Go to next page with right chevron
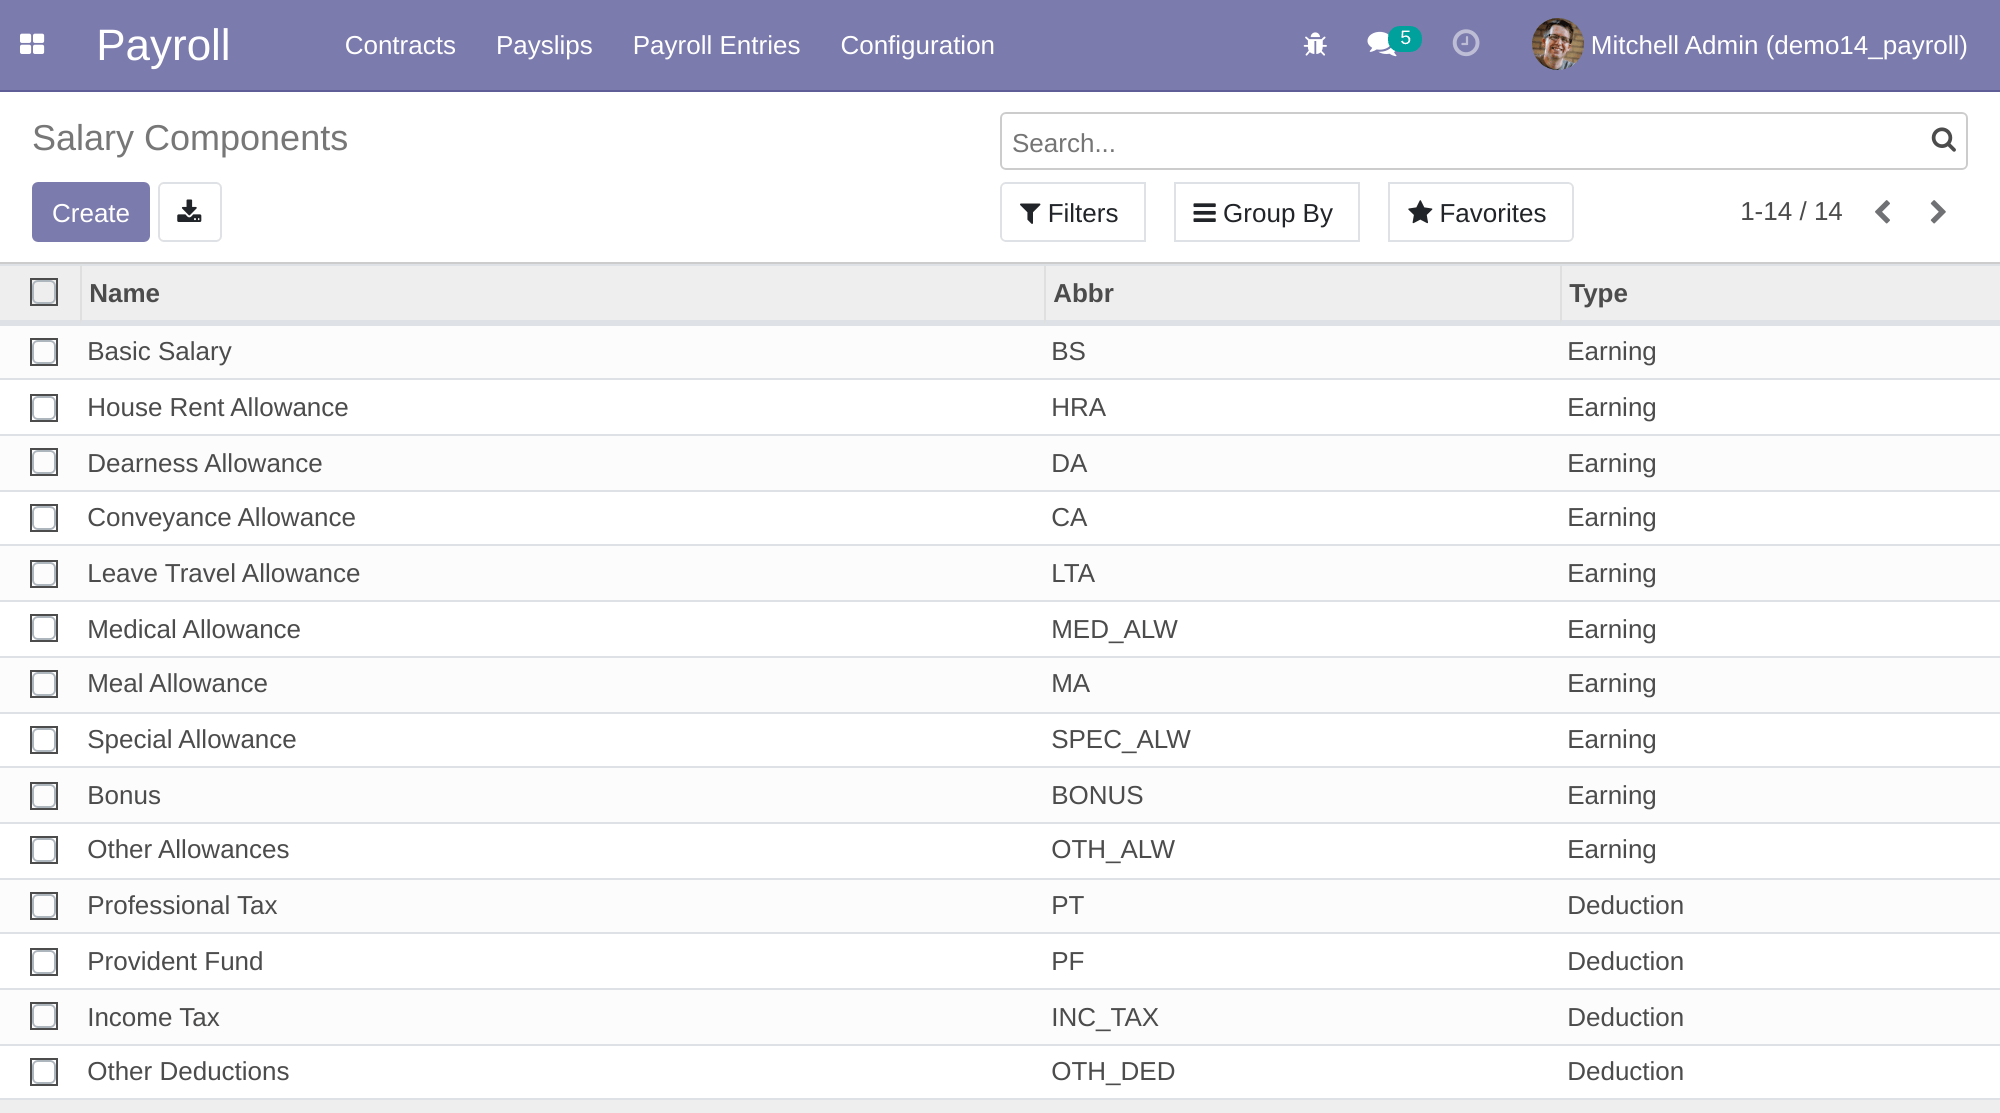Image resolution: width=2000 pixels, height=1113 pixels. 1938,212
